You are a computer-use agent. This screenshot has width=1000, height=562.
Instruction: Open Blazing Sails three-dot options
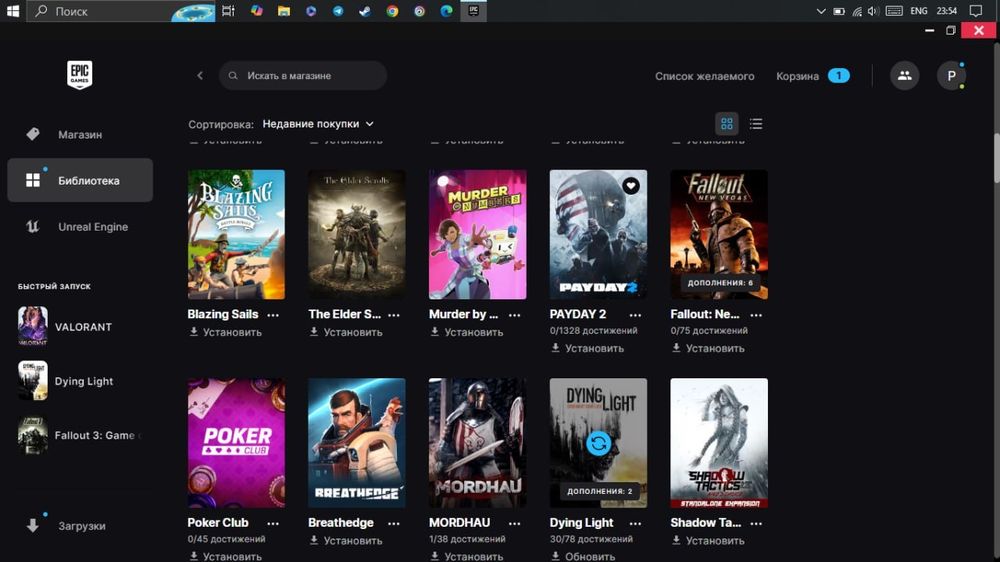273,314
